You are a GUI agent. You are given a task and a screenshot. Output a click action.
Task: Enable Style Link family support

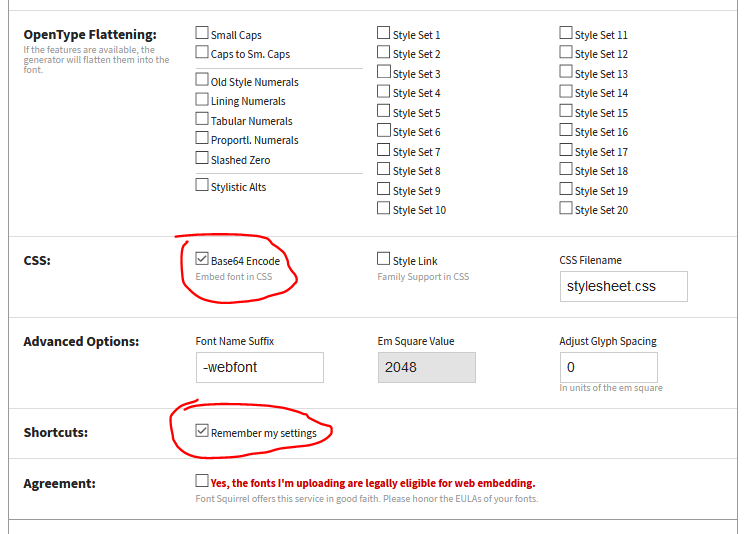tap(384, 259)
